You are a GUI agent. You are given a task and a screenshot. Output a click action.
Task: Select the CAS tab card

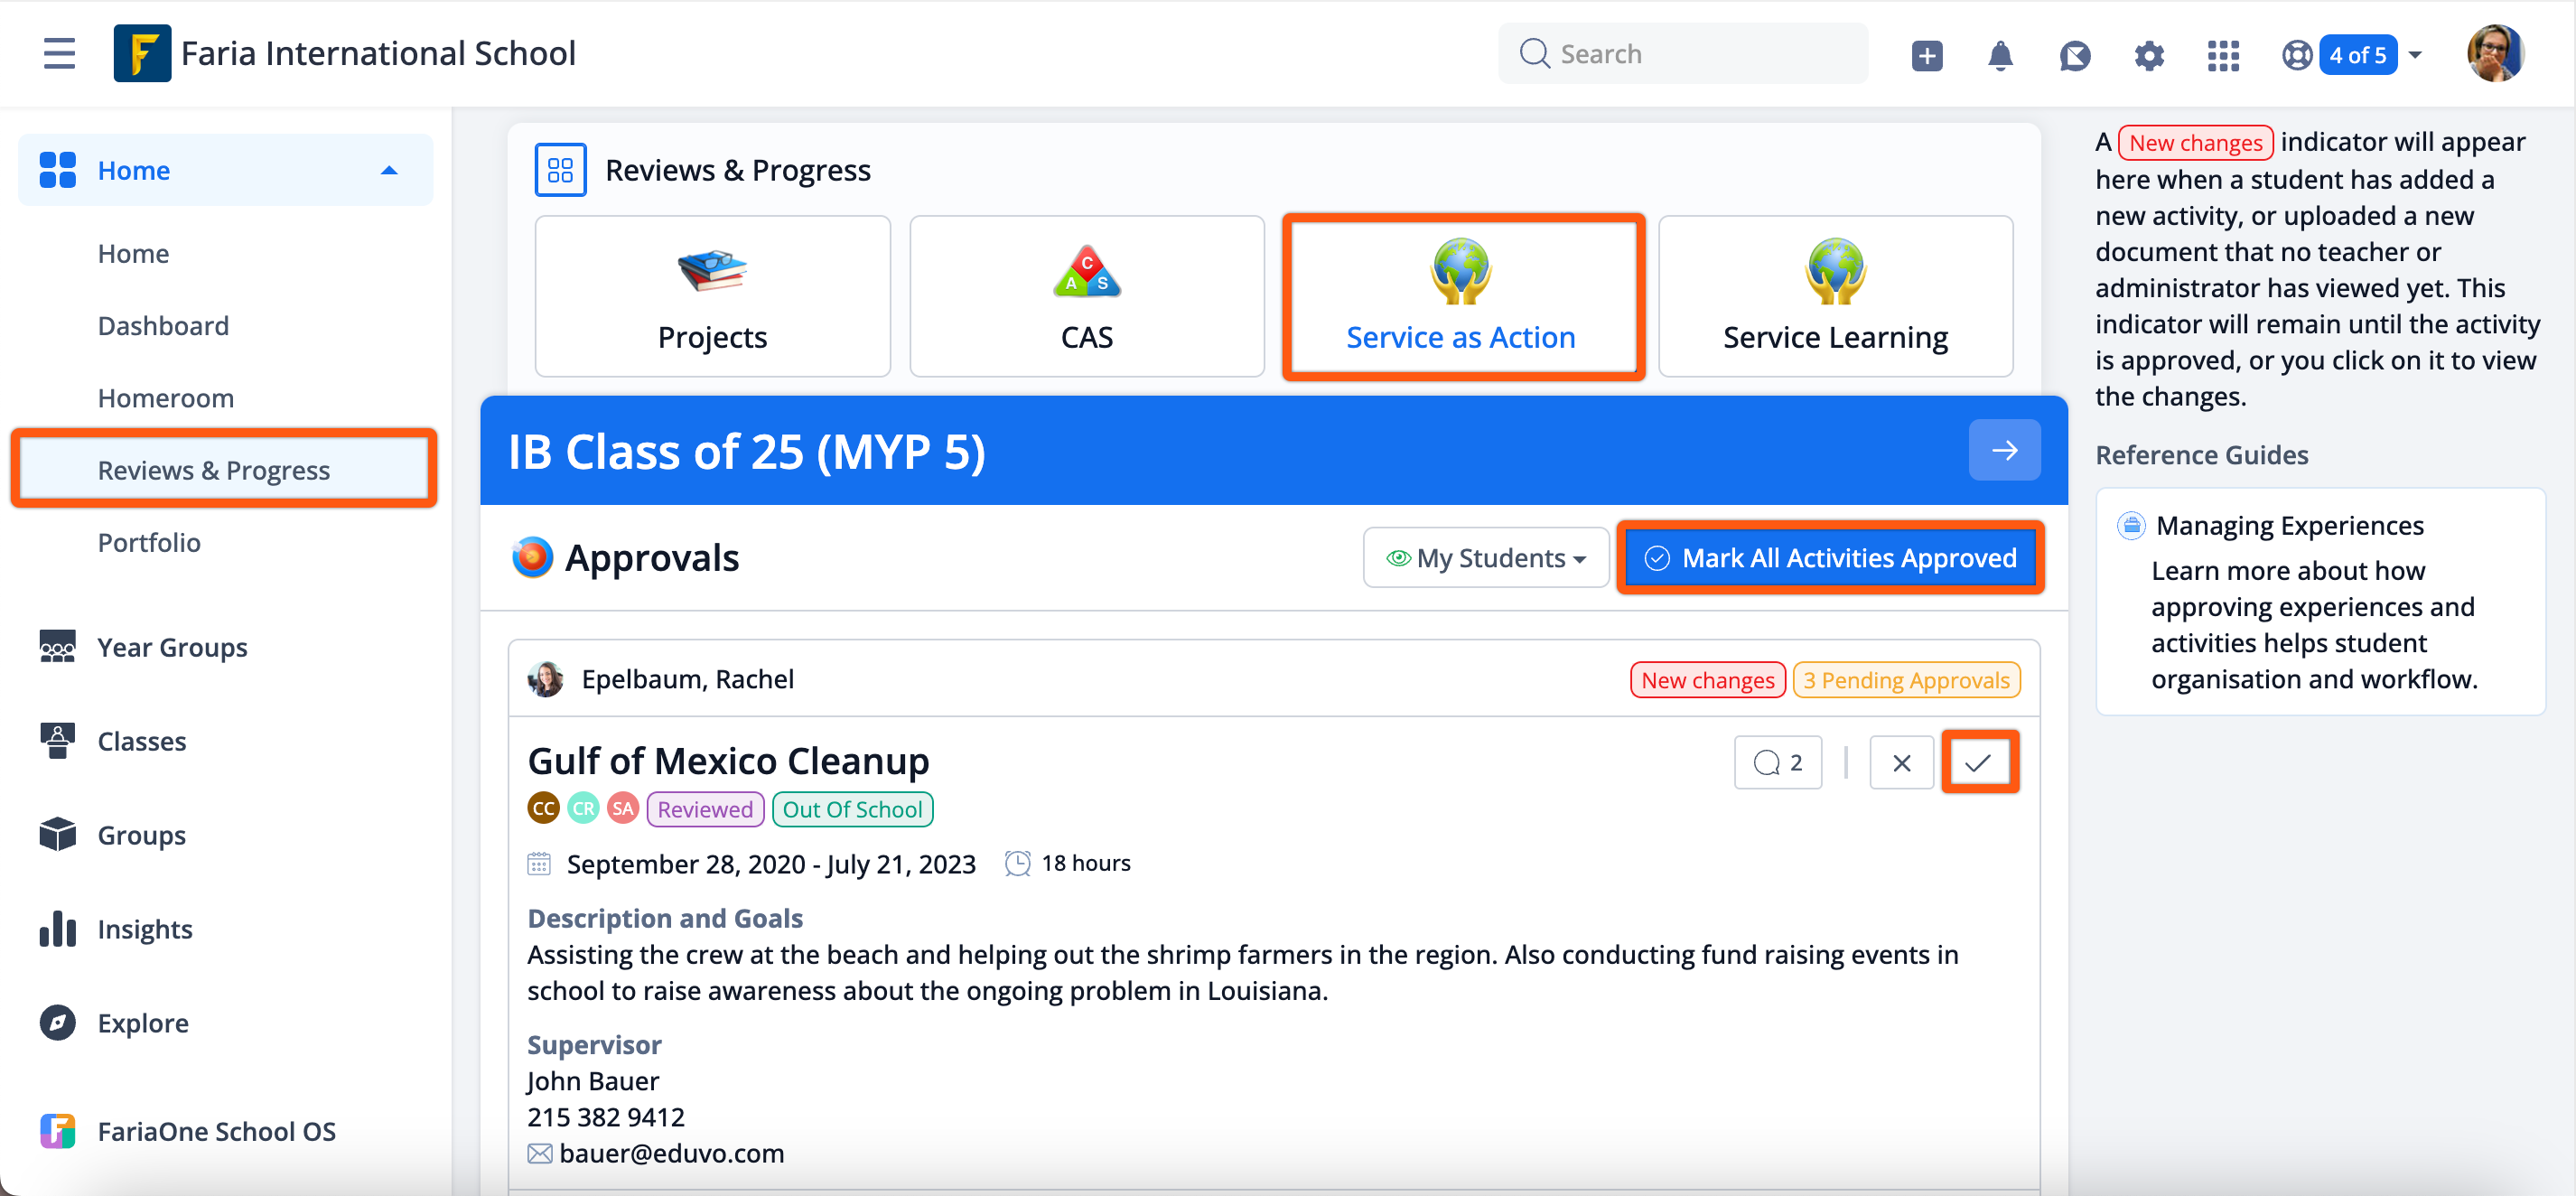click(1087, 297)
